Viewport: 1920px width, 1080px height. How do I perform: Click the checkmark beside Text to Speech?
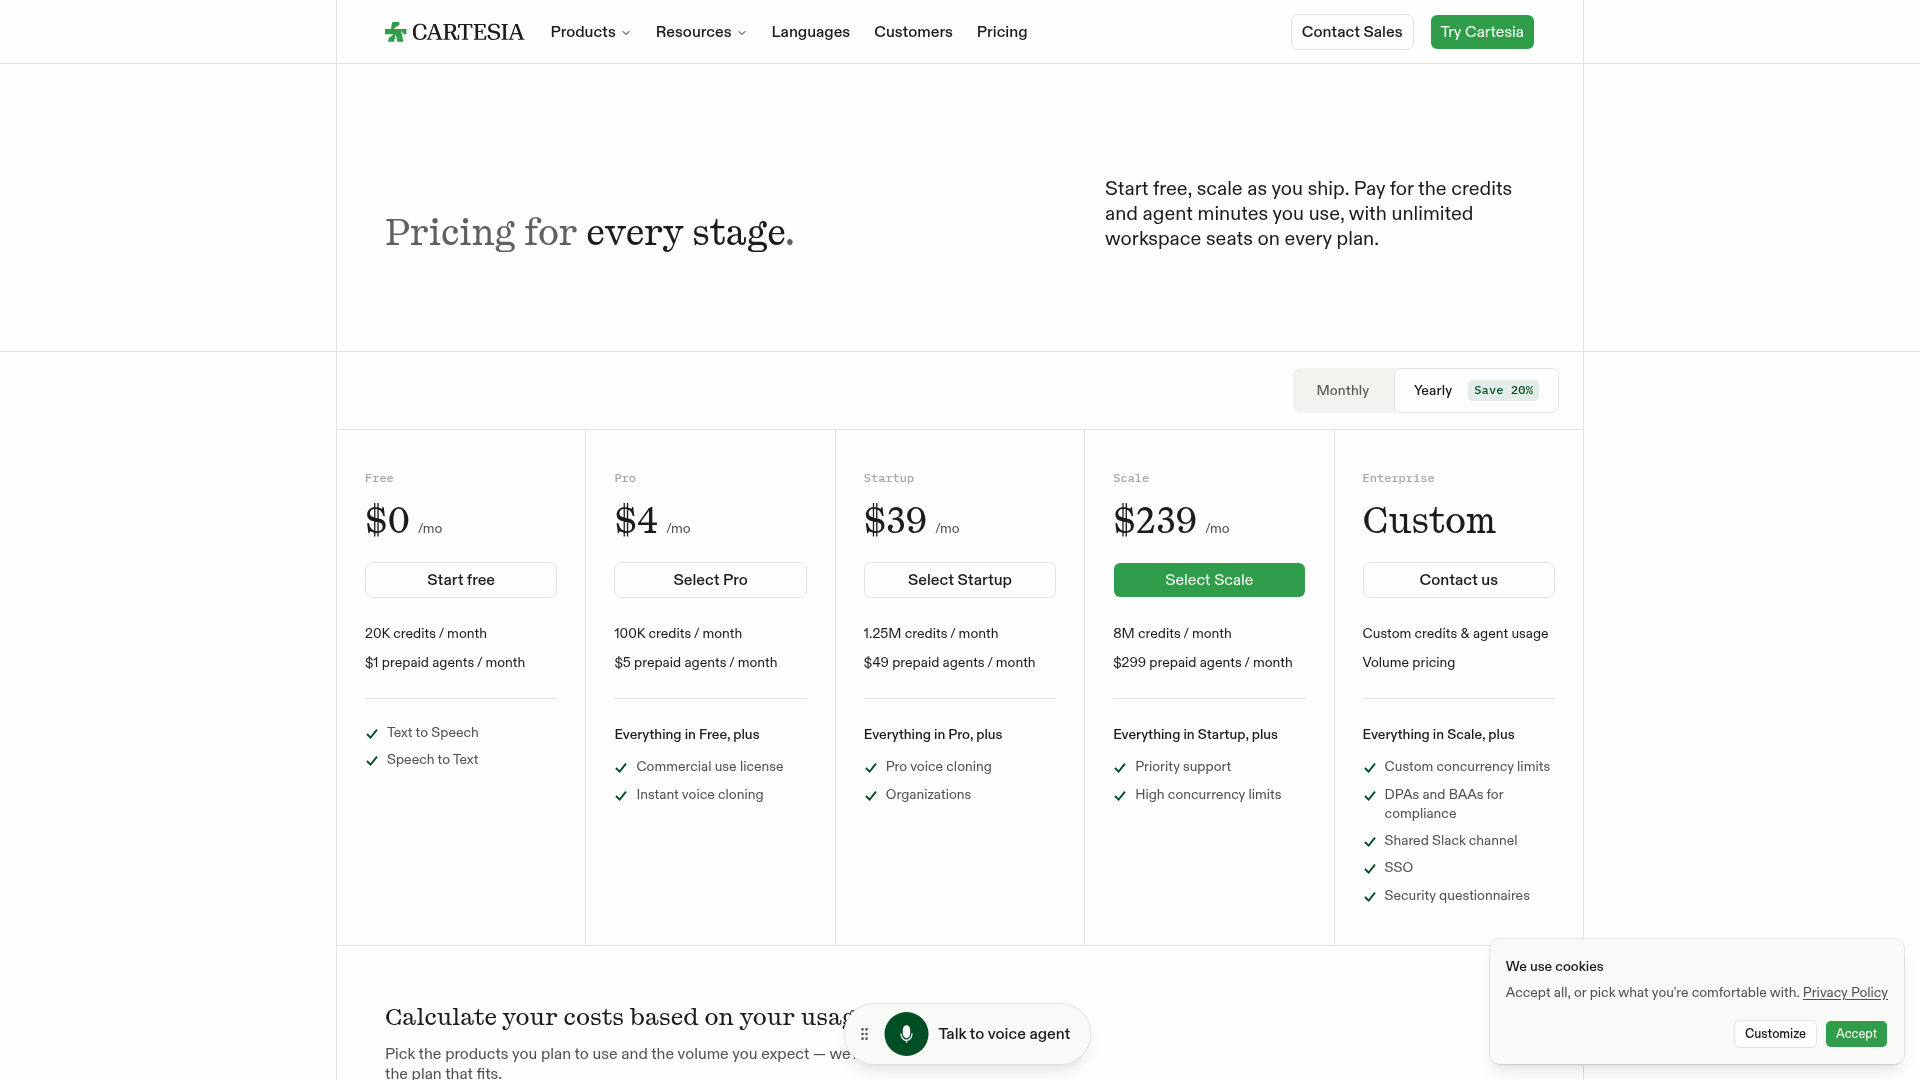[372, 733]
